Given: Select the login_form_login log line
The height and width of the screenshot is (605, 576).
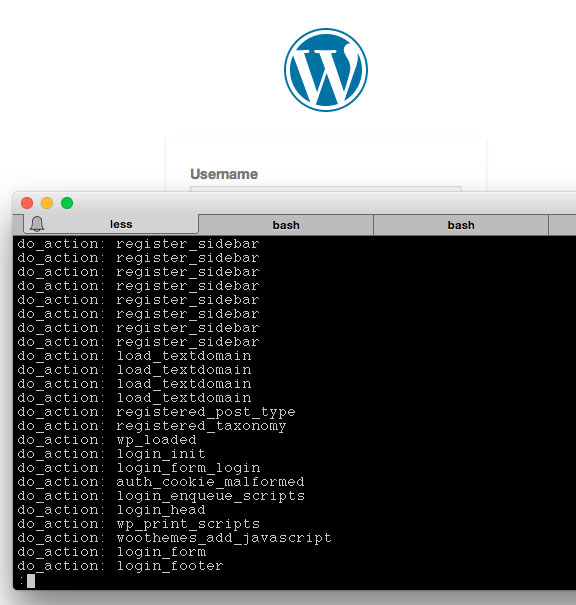Looking at the screenshot, I should point(139,468).
